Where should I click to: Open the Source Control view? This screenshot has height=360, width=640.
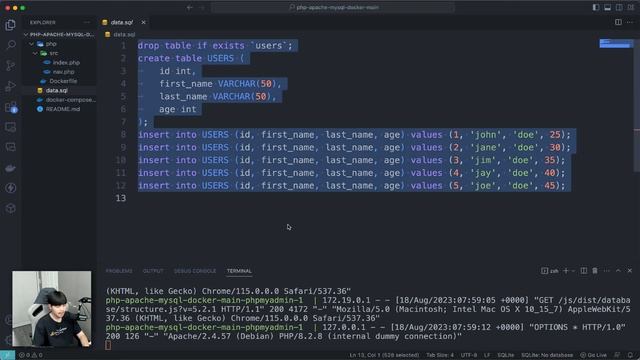point(11,65)
